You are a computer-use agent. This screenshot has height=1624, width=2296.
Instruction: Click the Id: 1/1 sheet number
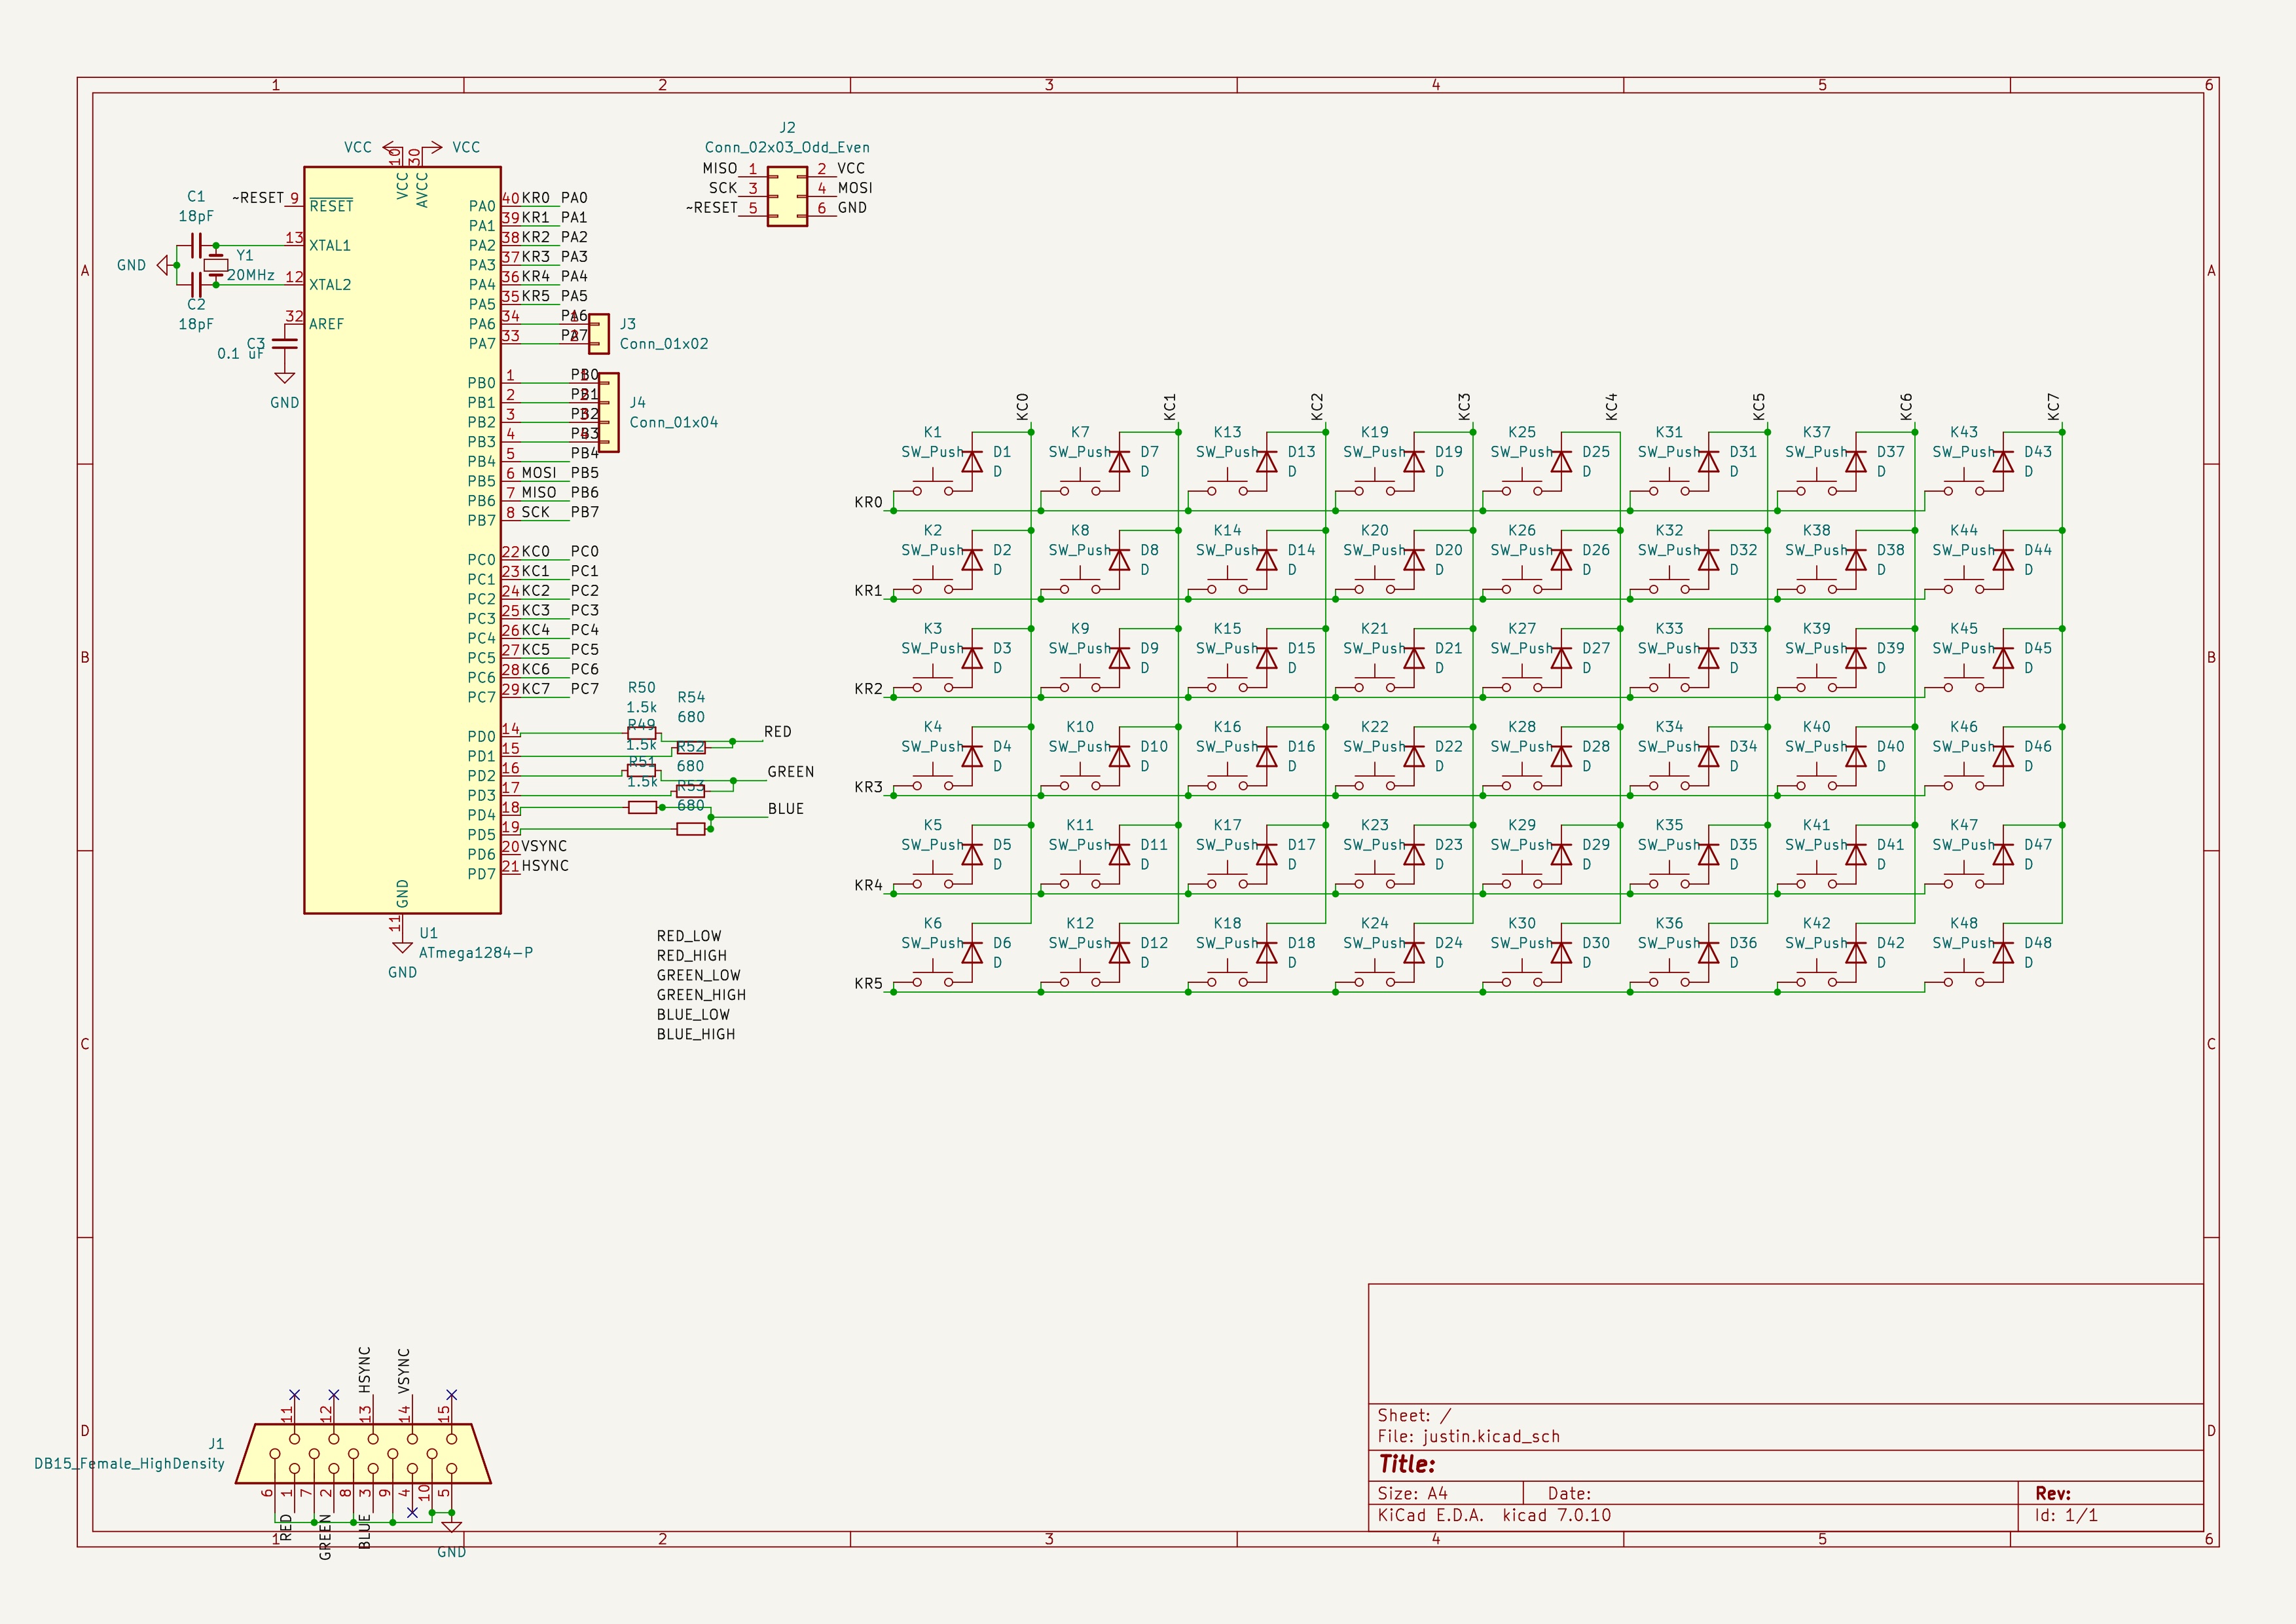(x=2066, y=1515)
